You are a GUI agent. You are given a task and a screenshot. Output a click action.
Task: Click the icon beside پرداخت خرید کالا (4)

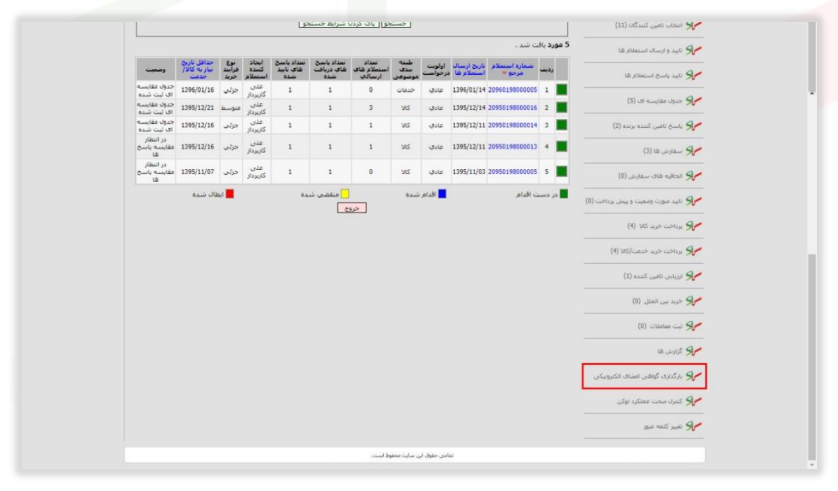click(694, 226)
